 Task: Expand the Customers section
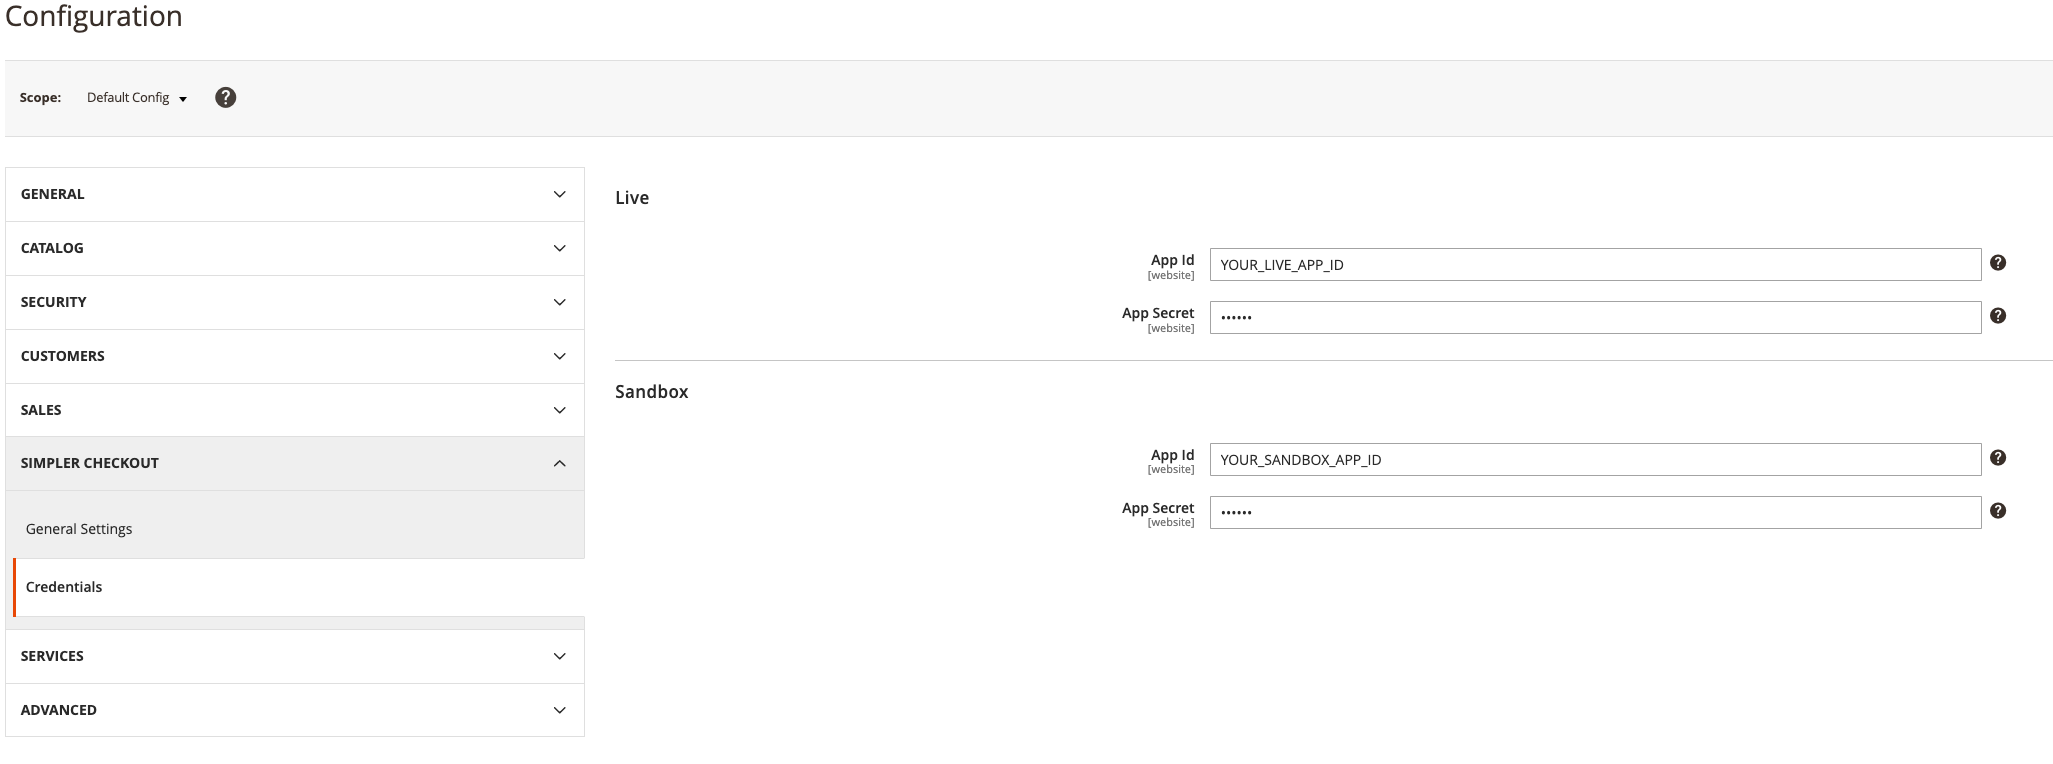tap(295, 356)
